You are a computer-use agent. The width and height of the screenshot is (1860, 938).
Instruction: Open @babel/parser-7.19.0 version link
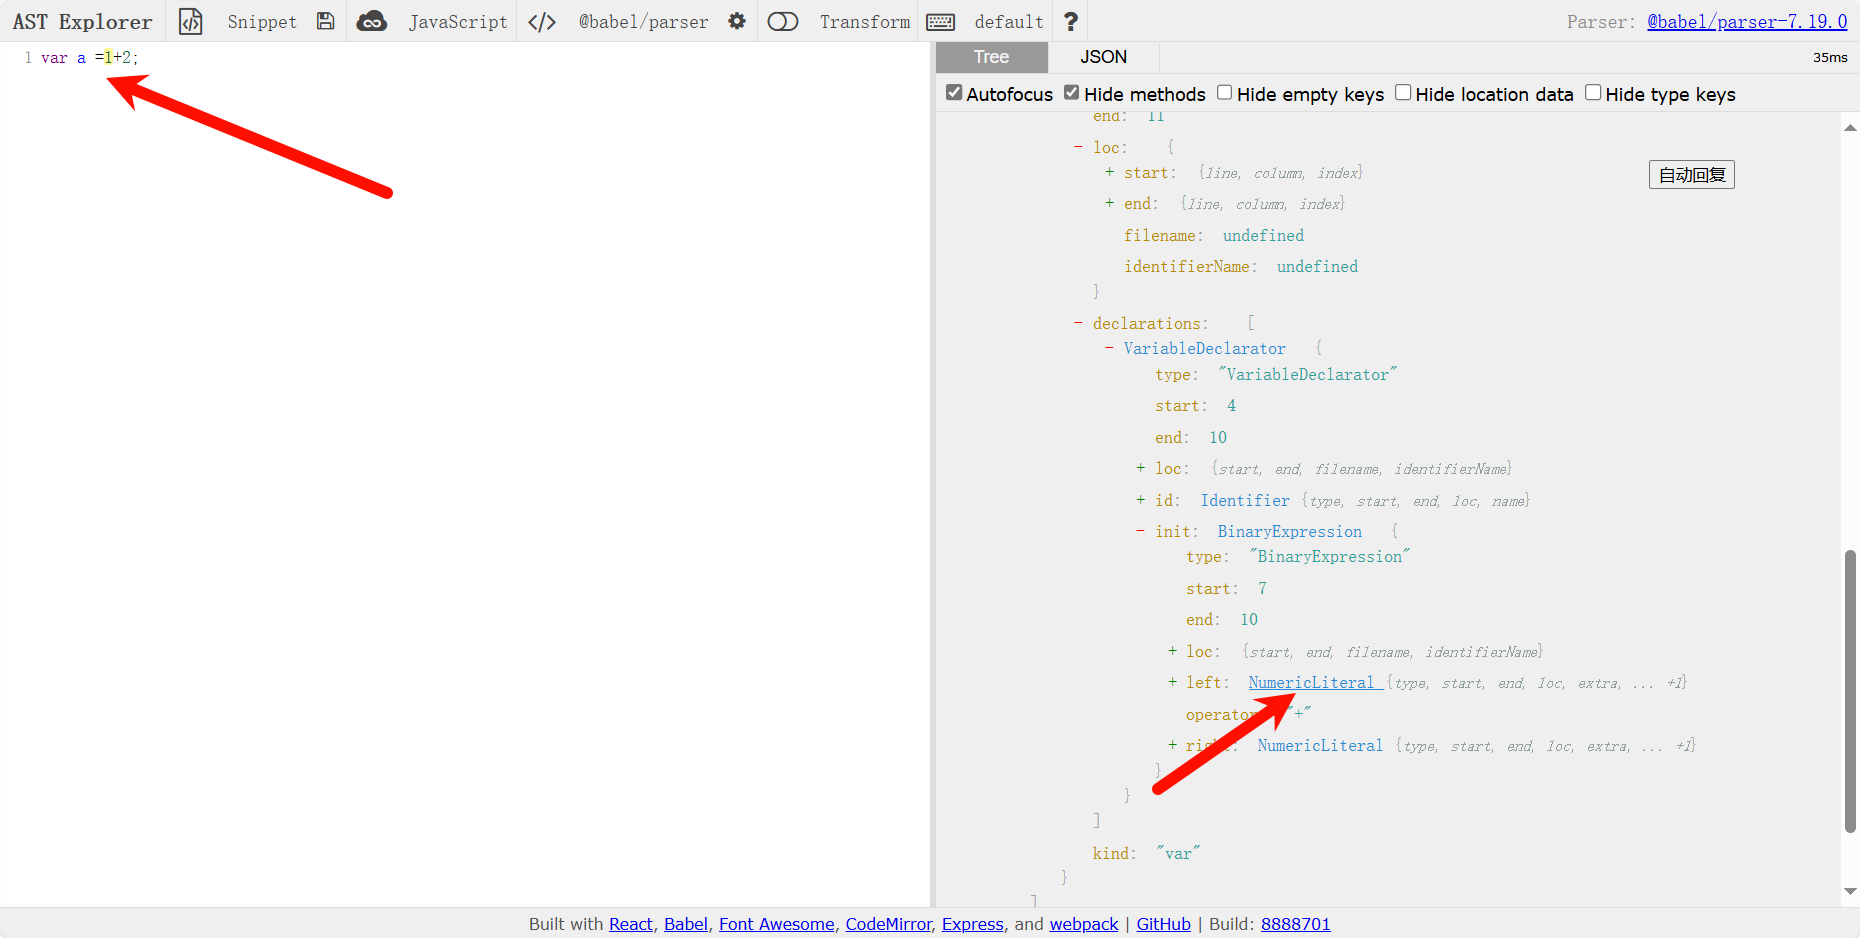click(1747, 22)
